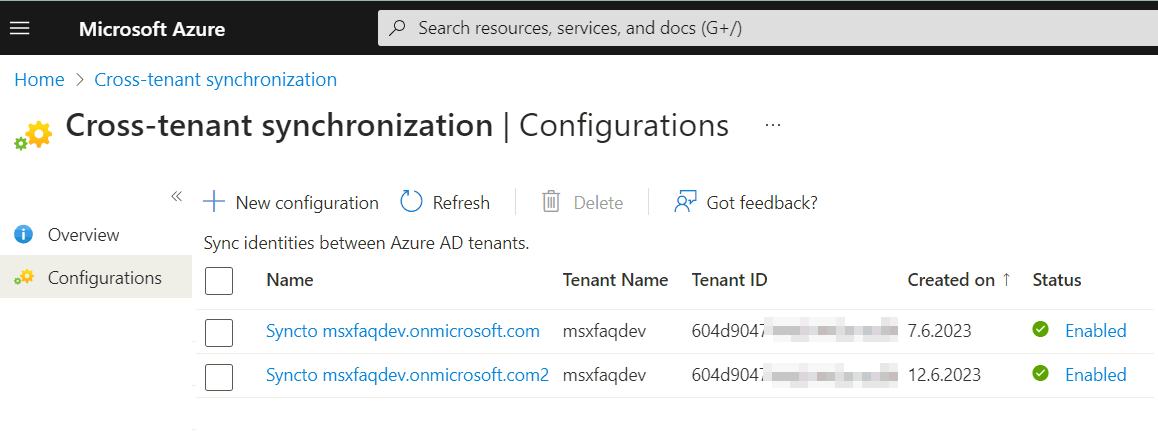Open the ellipsis more options menu
The width and height of the screenshot is (1158, 434).
773,125
